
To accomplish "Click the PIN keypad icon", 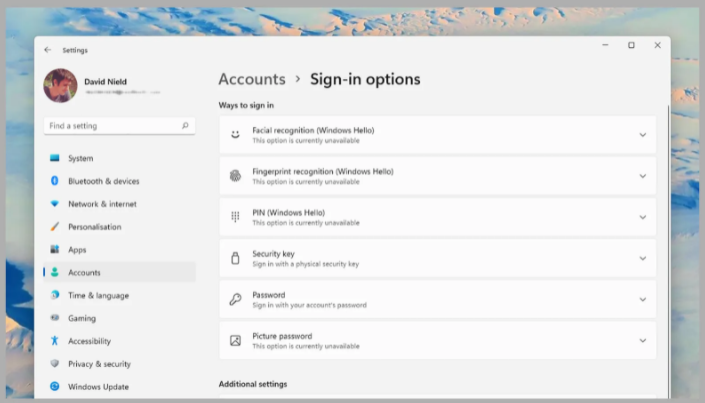I will (x=235, y=217).
